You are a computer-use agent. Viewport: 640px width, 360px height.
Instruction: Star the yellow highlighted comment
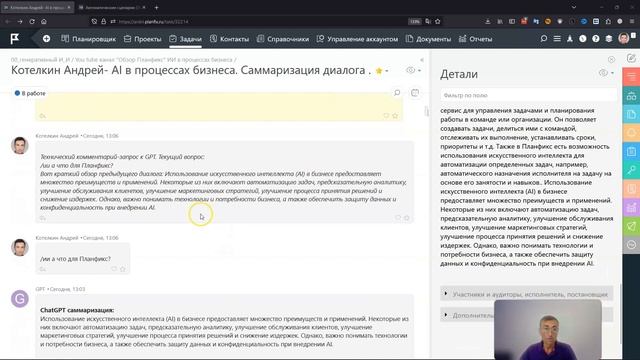click(395, 116)
